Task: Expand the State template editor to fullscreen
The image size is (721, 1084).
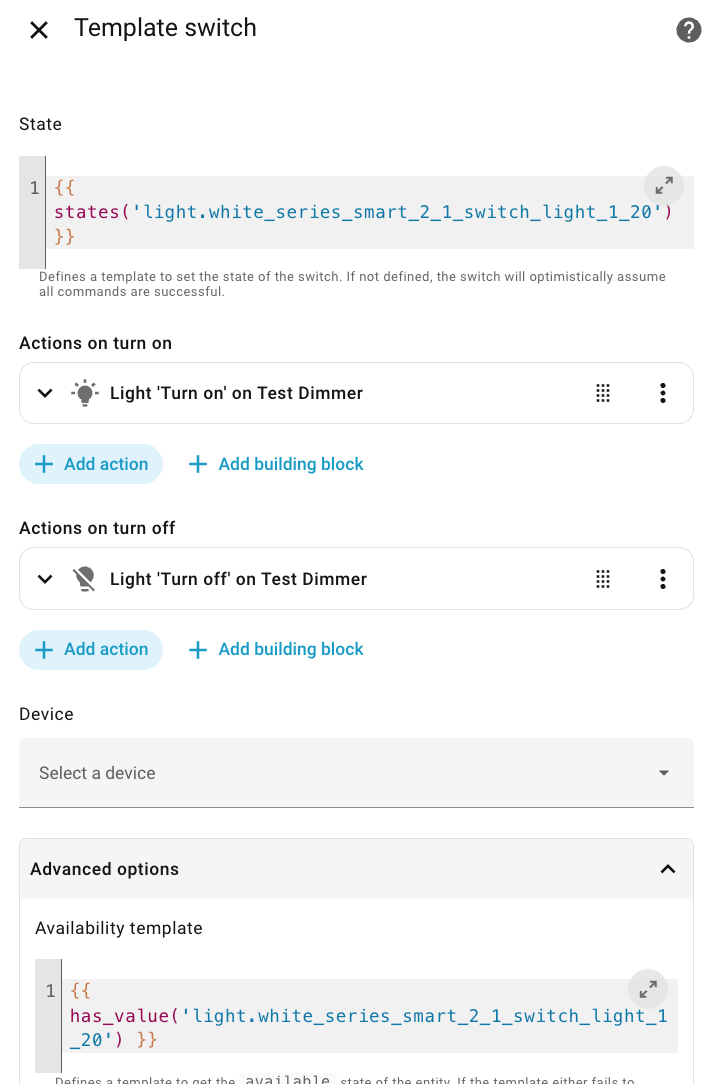Action: click(x=663, y=185)
